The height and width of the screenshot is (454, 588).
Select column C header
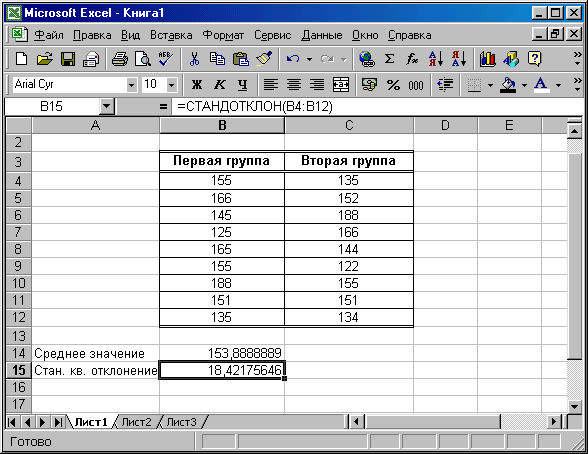point(349,125)
